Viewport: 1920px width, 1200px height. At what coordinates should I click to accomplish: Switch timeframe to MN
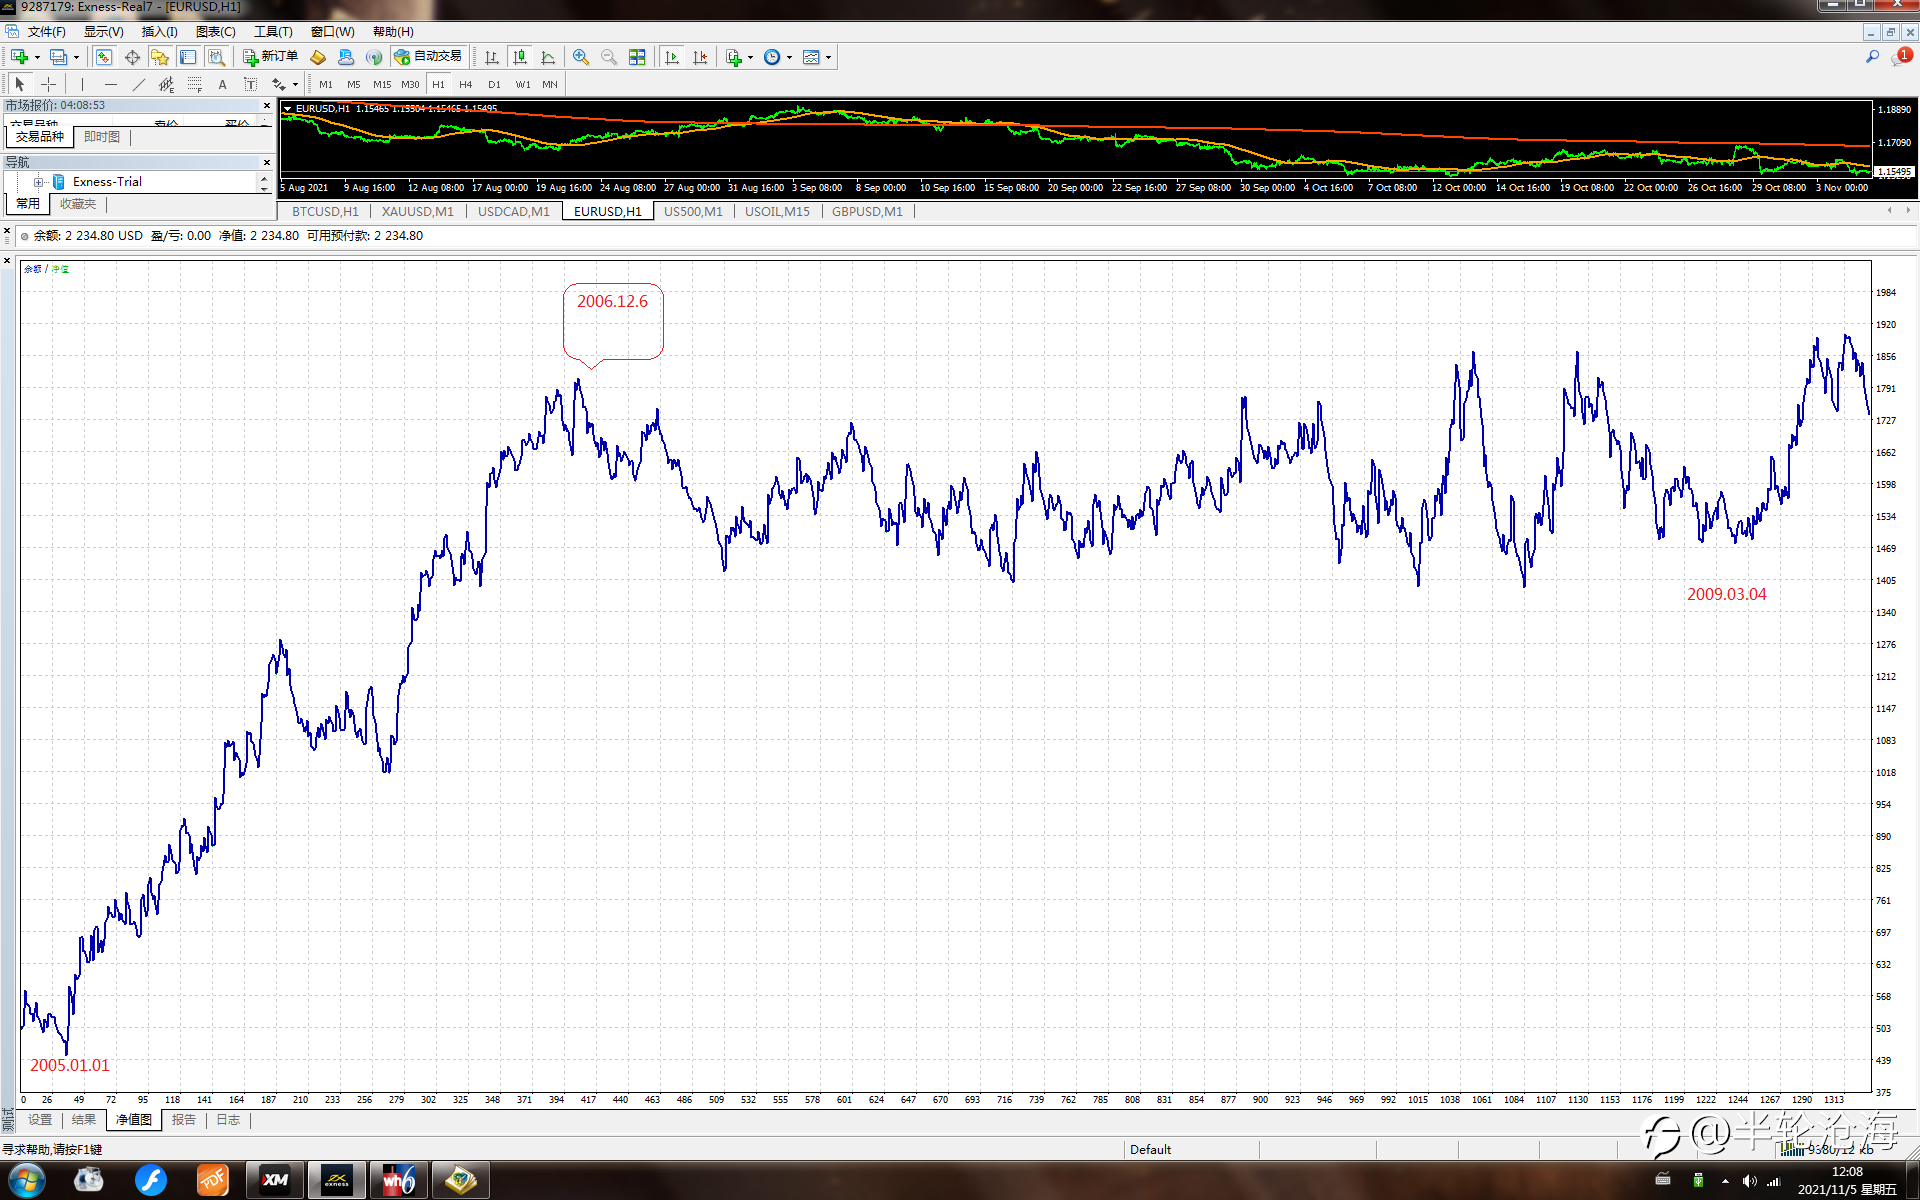(x=550, y=84)
